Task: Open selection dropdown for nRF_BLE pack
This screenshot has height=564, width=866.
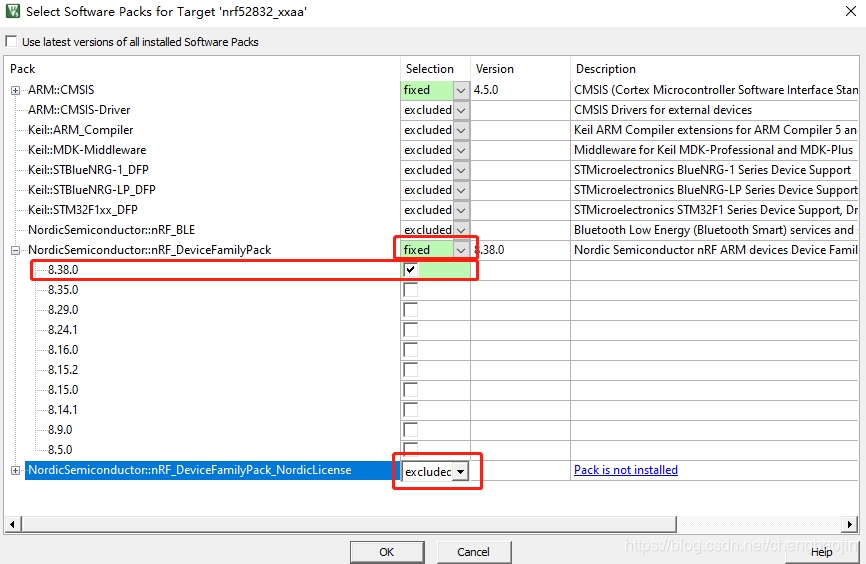Action: (x=461, y=230)
